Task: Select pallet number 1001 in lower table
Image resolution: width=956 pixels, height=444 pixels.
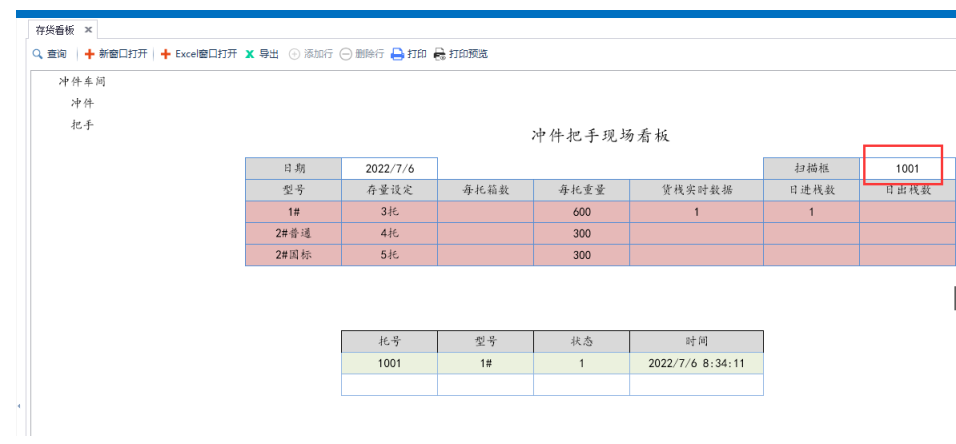Action: click(x=389, y=363)
